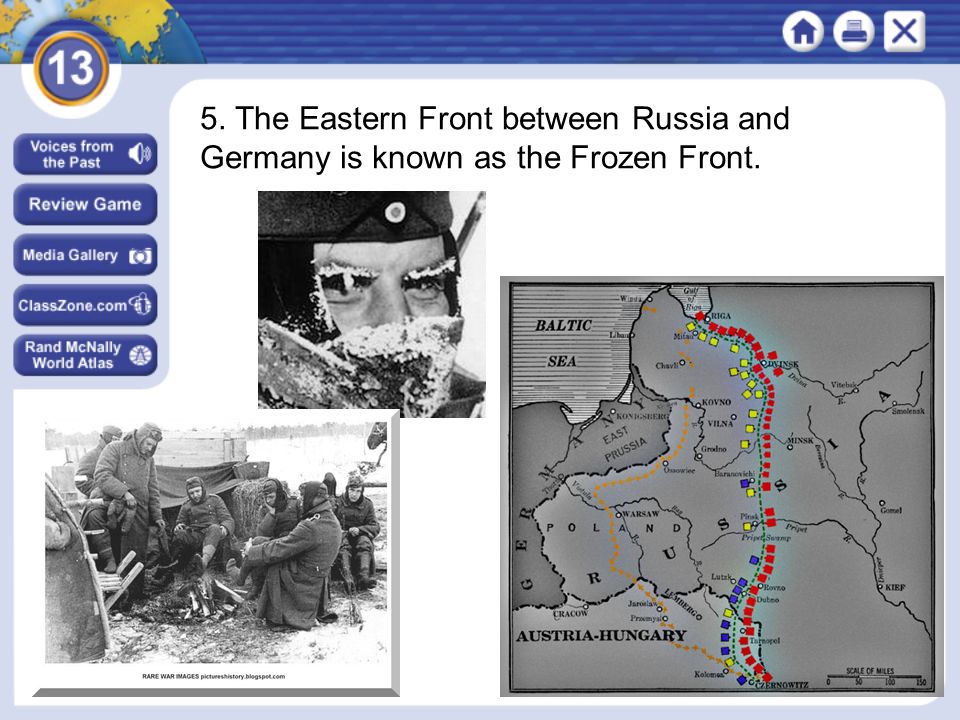Select the soldiers around campfire photo
This screenshot has height=720, width=960.
click(x=216, y=542)
